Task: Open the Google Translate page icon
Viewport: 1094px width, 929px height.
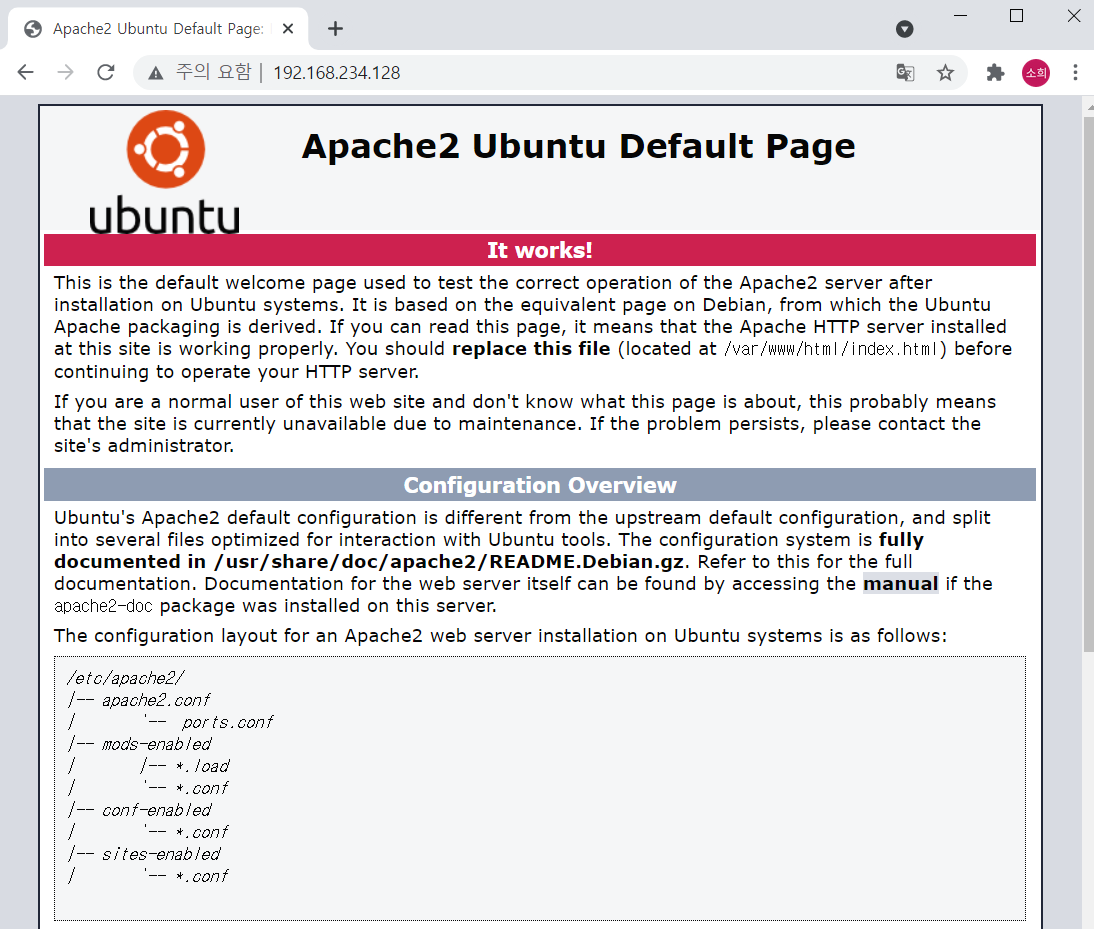Action: click(x=905, y=73)
